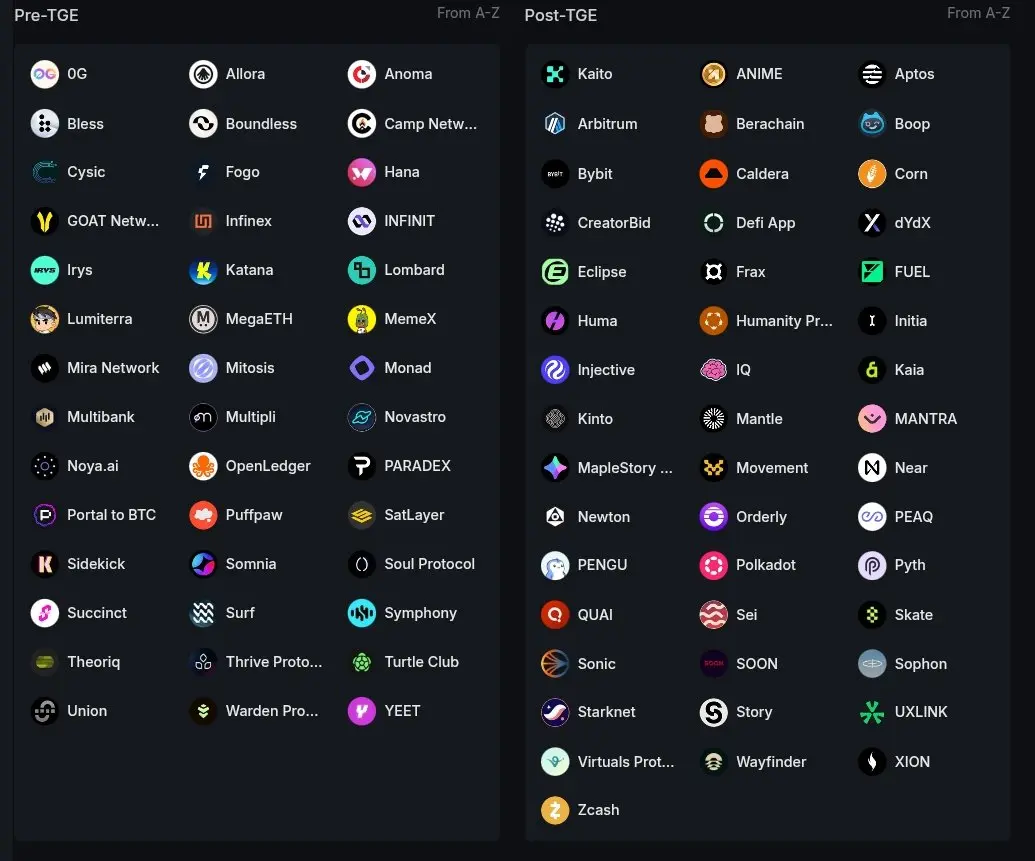Change Post-TGE sorting via From A-Z
The height and width of the screenshot is (861, 1035).
tap(978, 13)
